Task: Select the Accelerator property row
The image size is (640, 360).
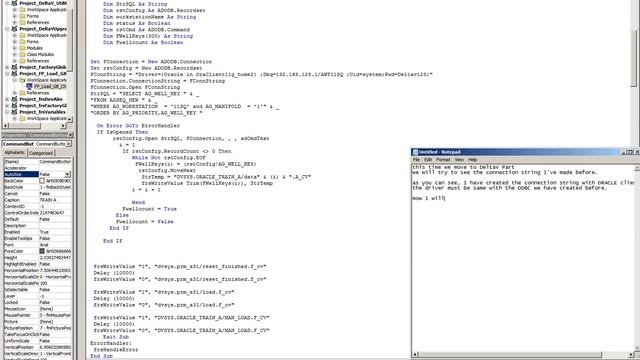Action: click(38, 168)
